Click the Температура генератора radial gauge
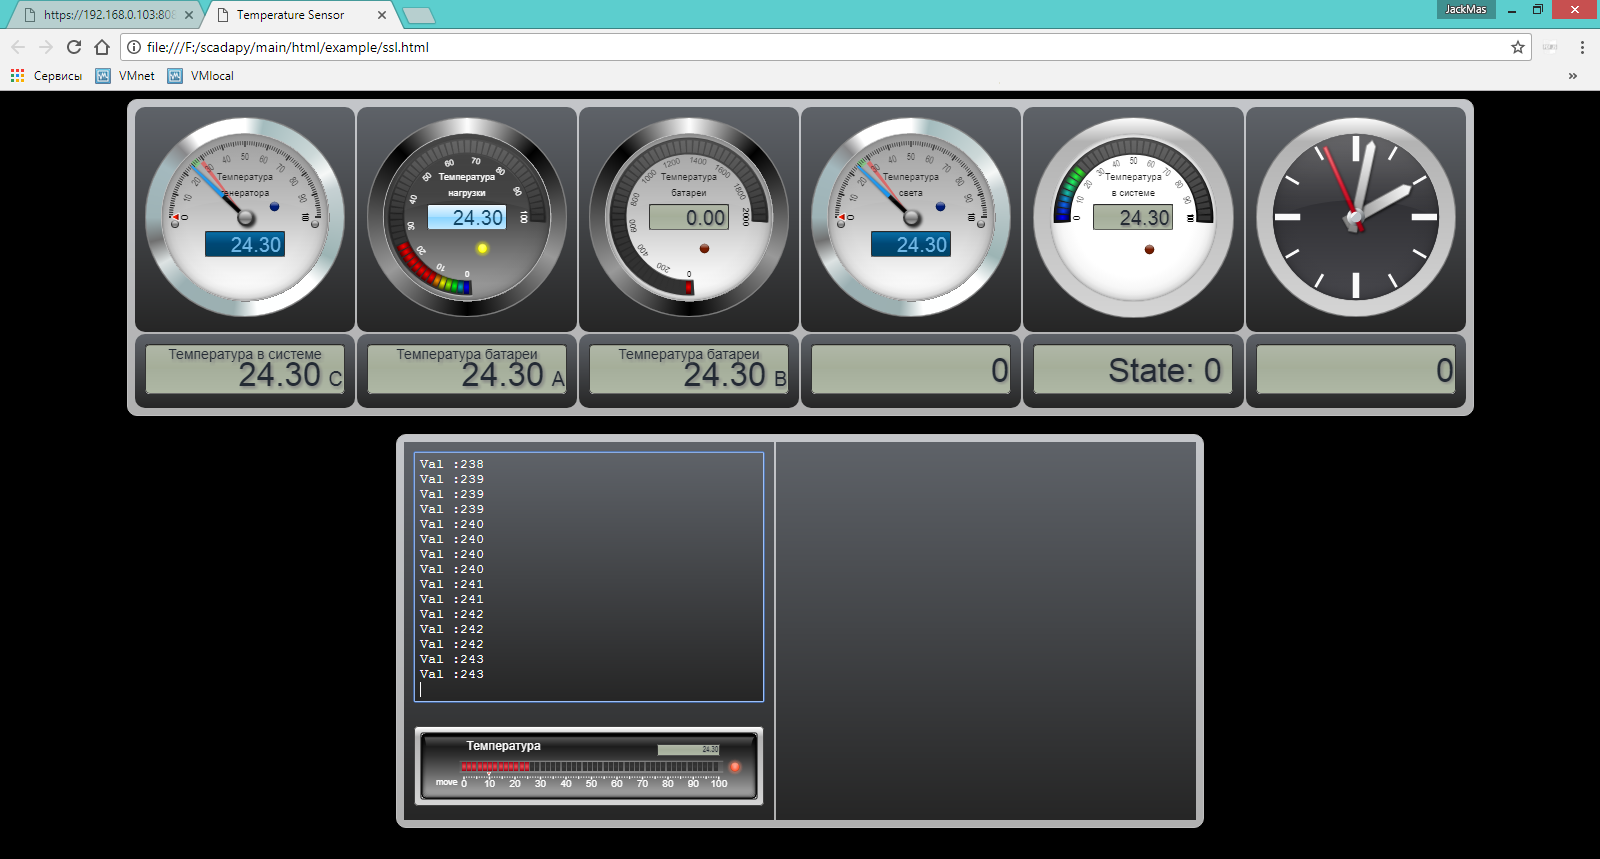This screenshot has width=1600, height=859. coord(245,218)
